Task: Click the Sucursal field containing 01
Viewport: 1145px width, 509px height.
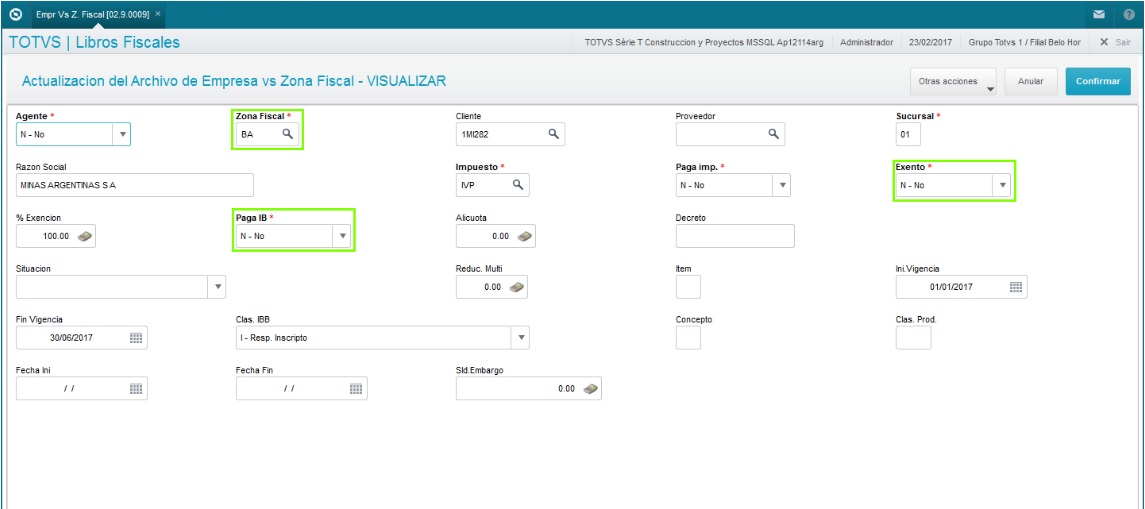Action: tap(908, 134)
